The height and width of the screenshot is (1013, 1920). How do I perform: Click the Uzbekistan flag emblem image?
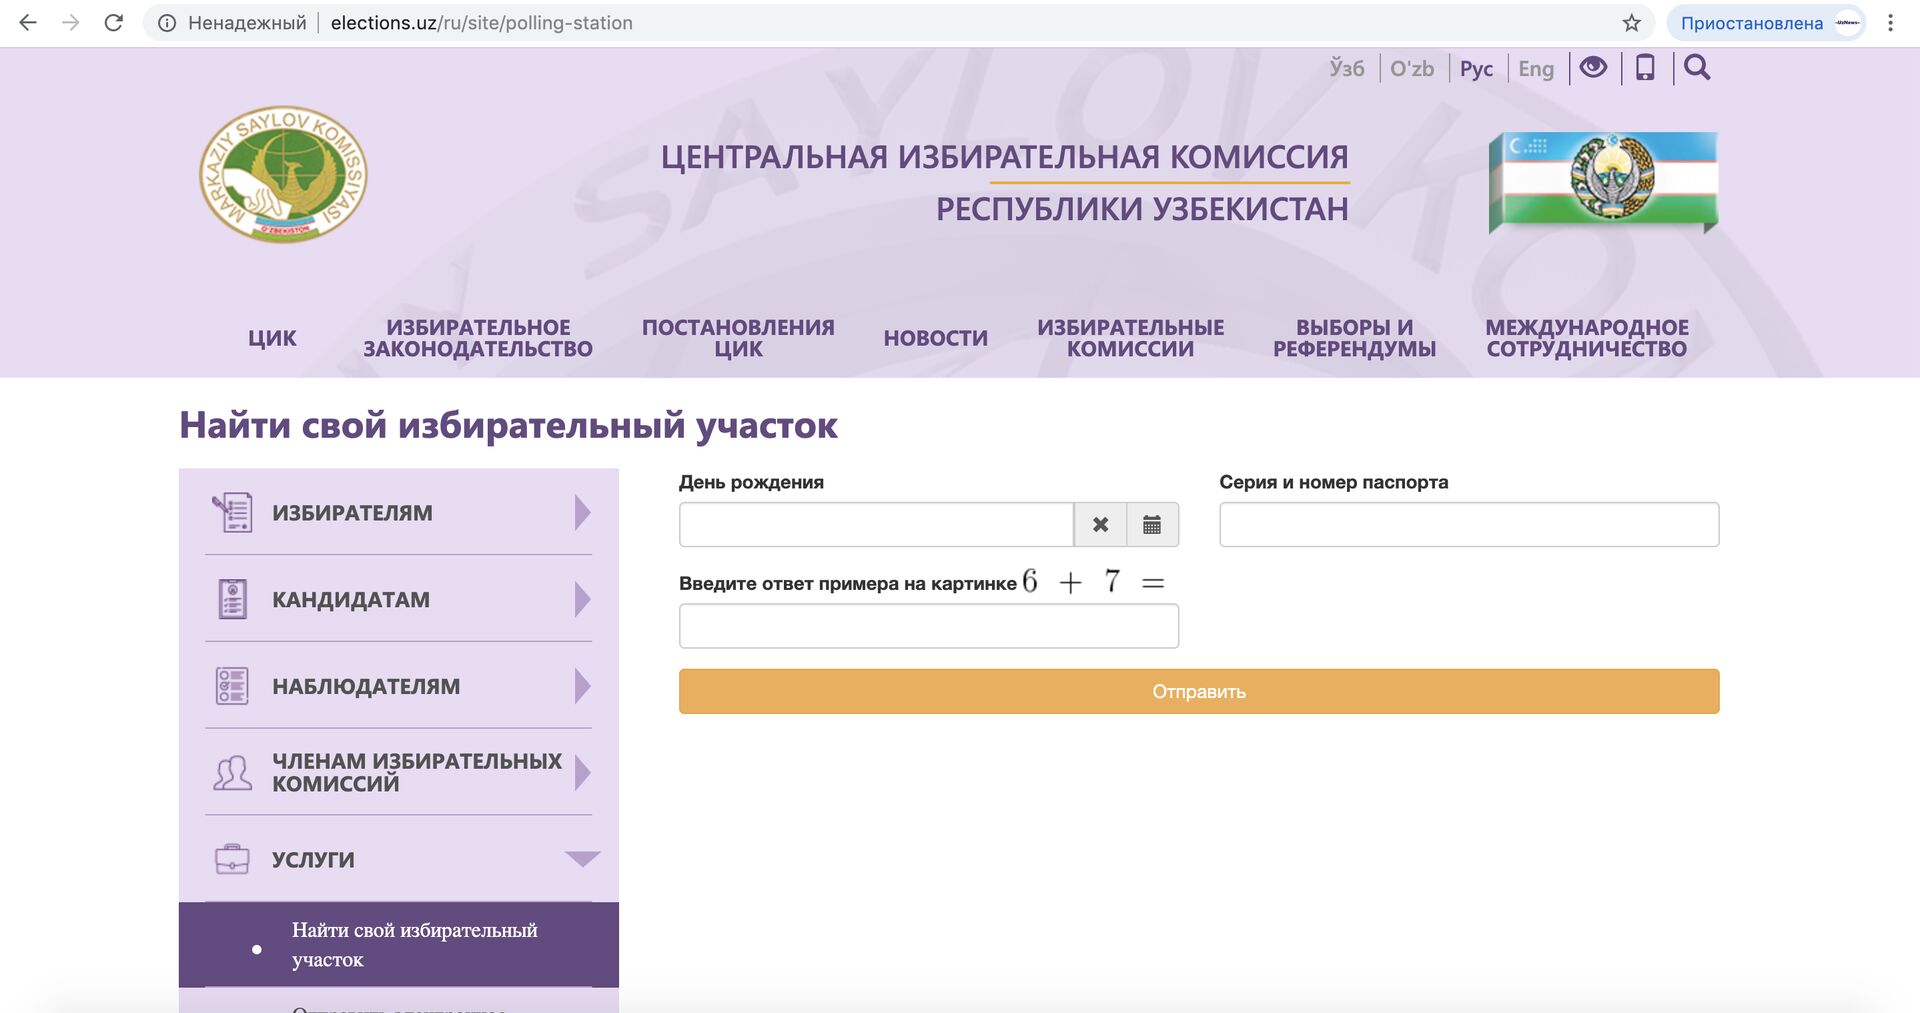click(x=1603, y=181)
